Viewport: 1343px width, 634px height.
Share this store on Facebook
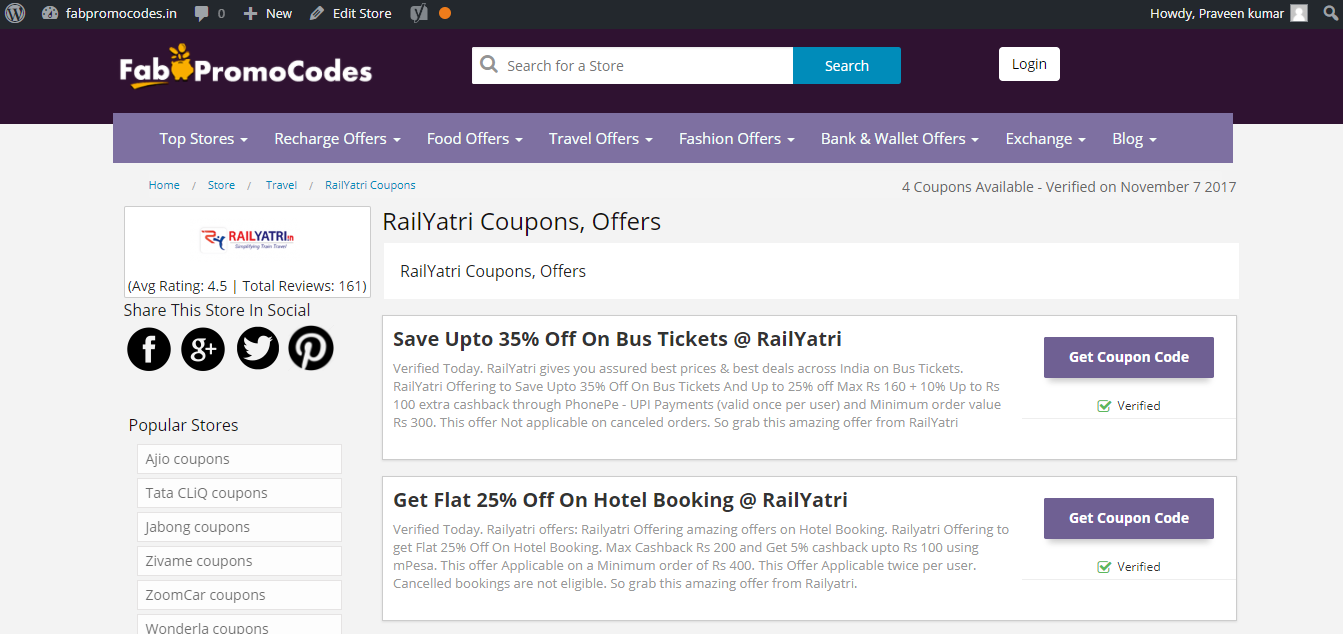149,349
